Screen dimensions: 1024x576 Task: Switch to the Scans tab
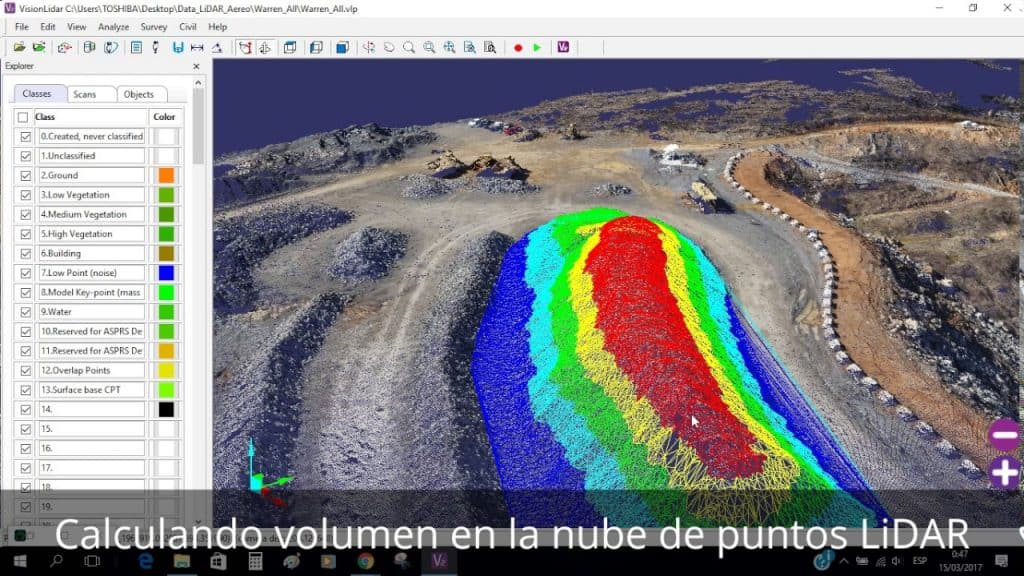[90, 93]
